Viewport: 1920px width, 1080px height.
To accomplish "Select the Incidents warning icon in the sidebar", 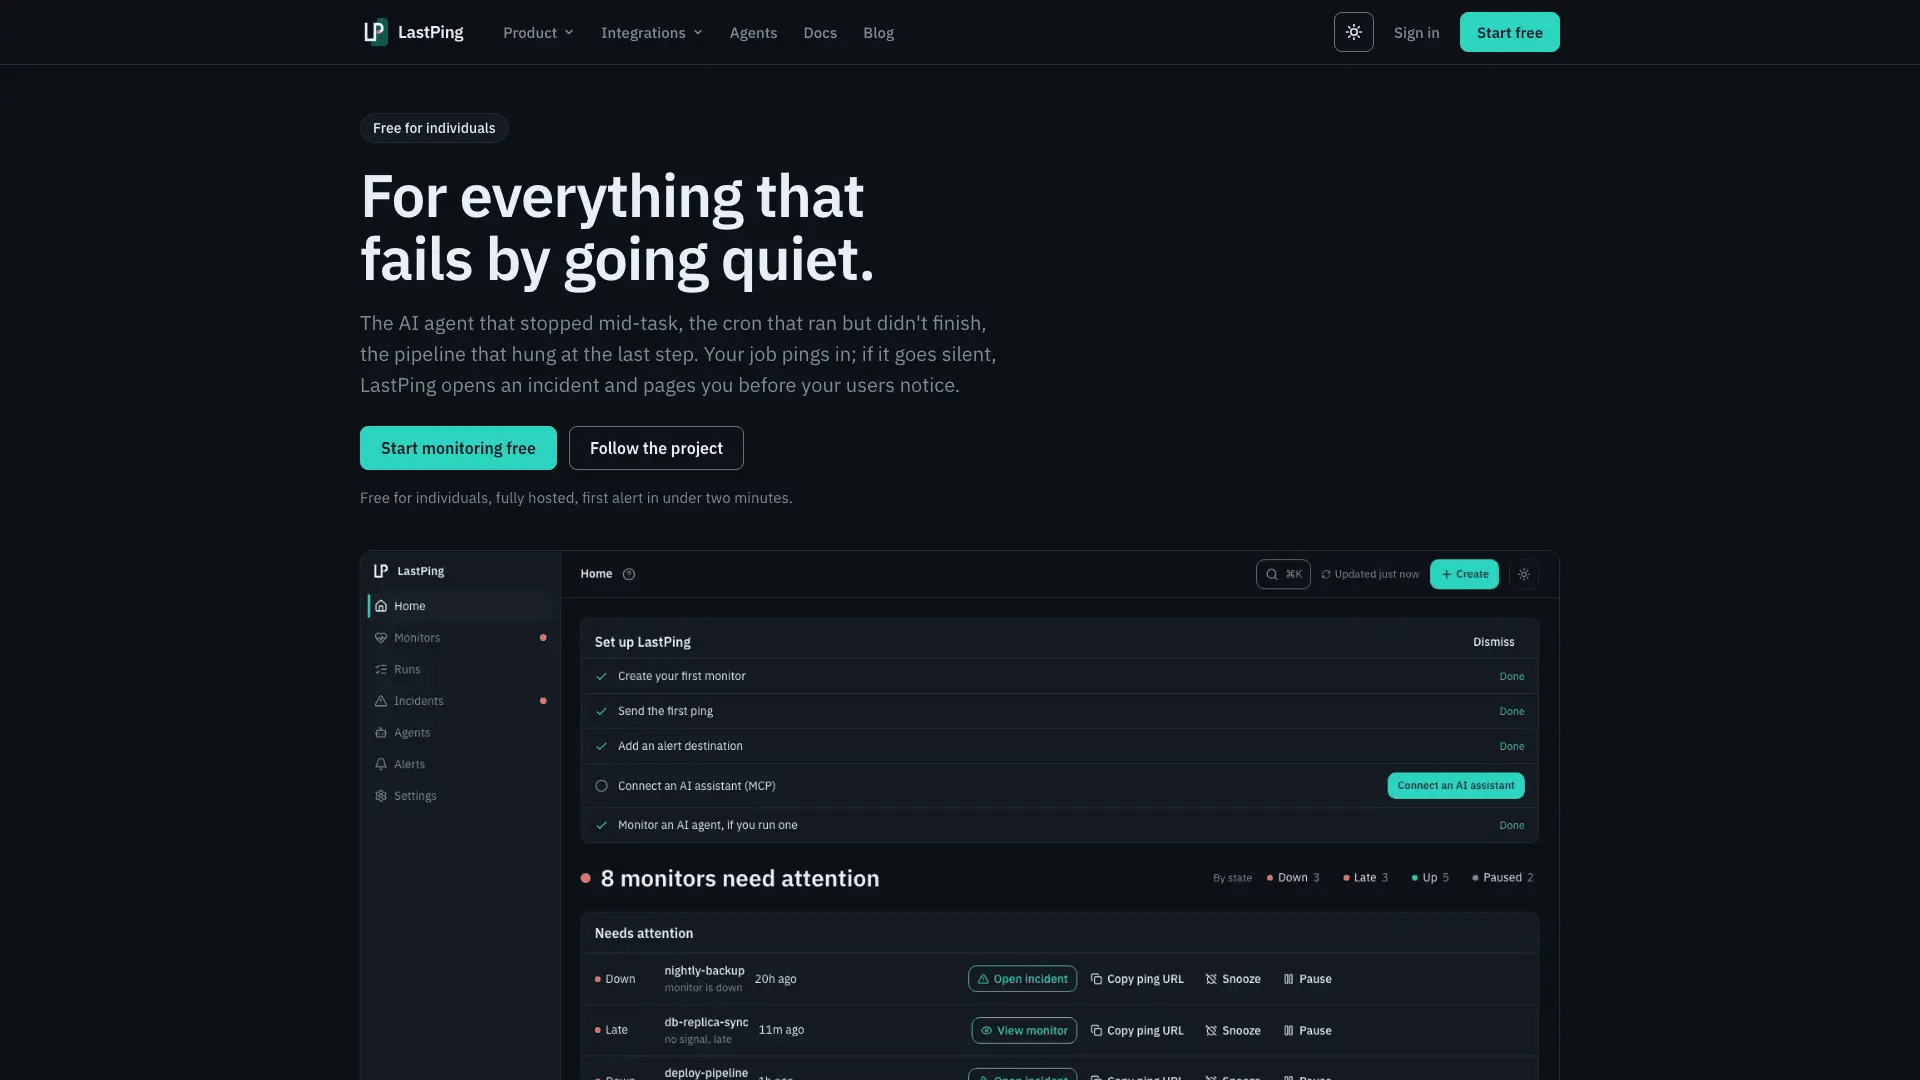I will 381,701.
